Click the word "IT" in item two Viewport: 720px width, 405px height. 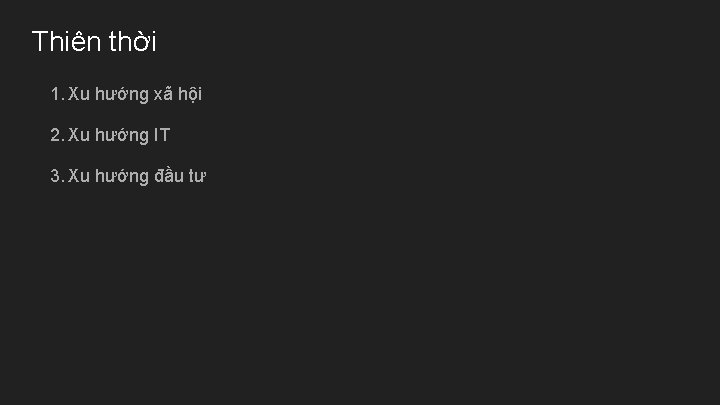click(162, 135)
